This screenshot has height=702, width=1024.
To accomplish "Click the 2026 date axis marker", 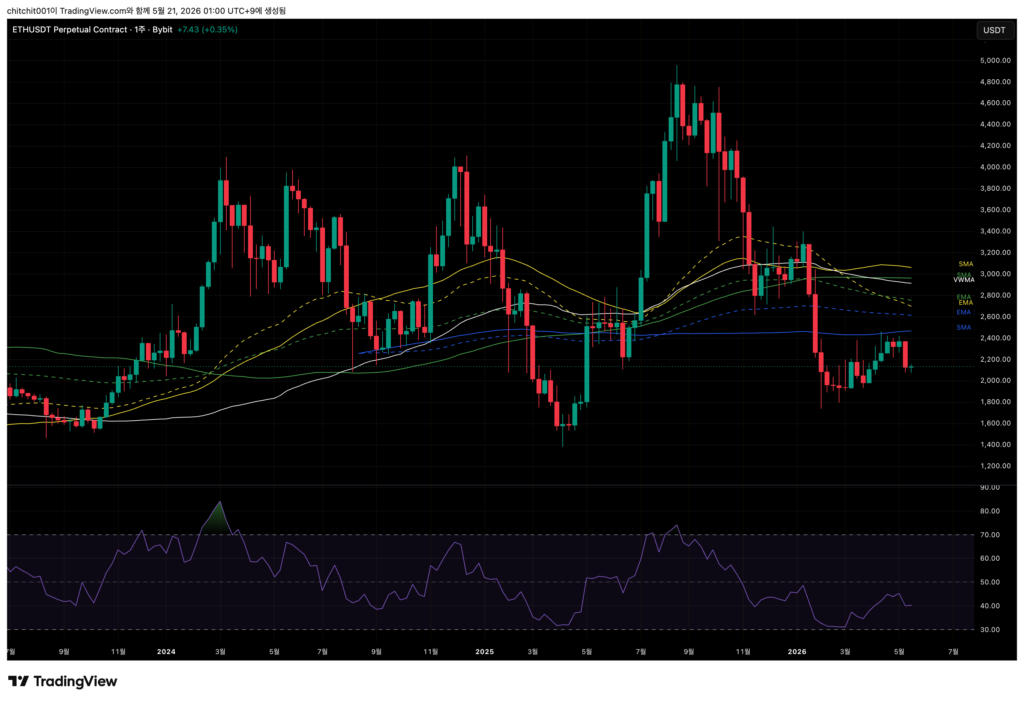I will coord(797,651).
